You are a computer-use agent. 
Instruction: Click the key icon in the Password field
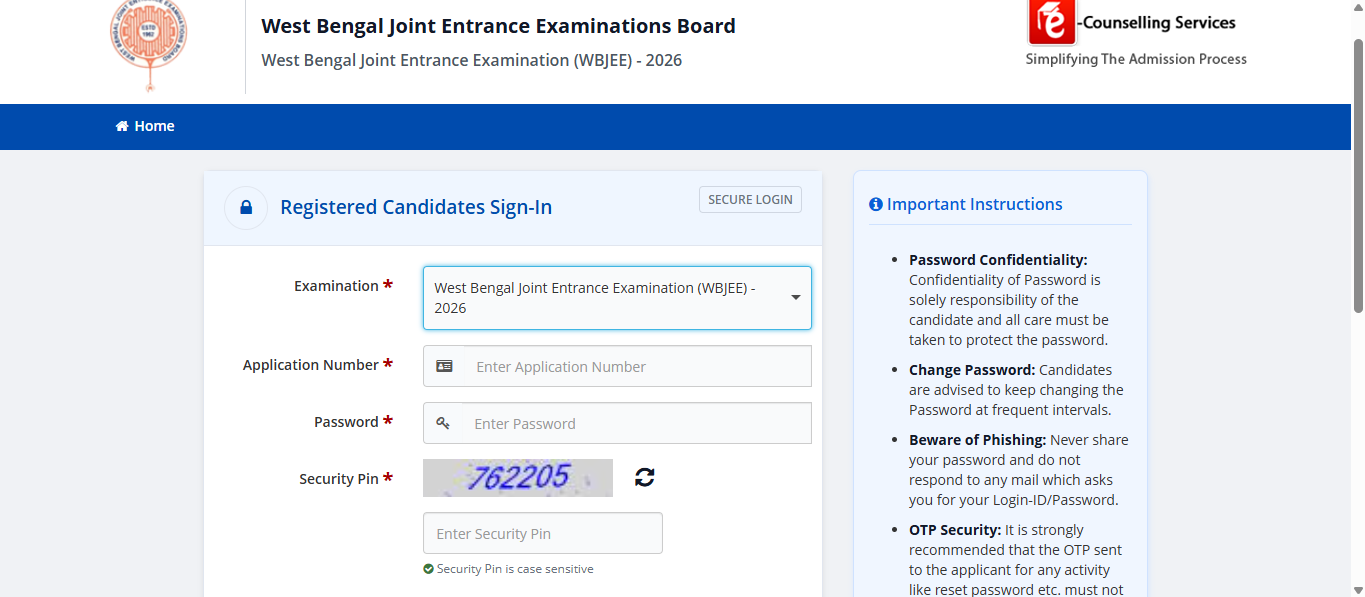444,422
